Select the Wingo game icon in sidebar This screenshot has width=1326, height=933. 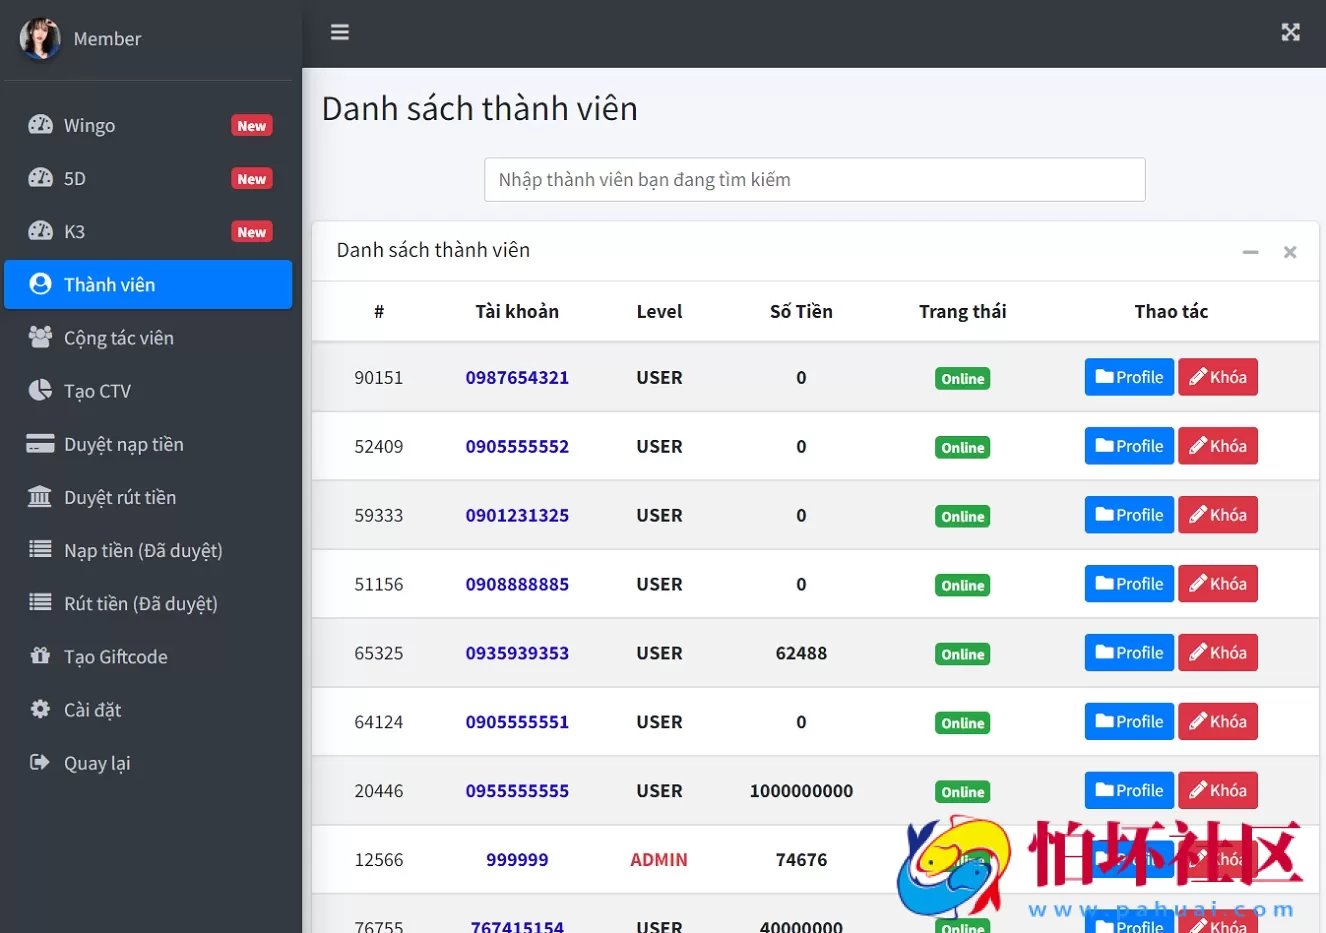pyautogui.click(x=40, y=124)
